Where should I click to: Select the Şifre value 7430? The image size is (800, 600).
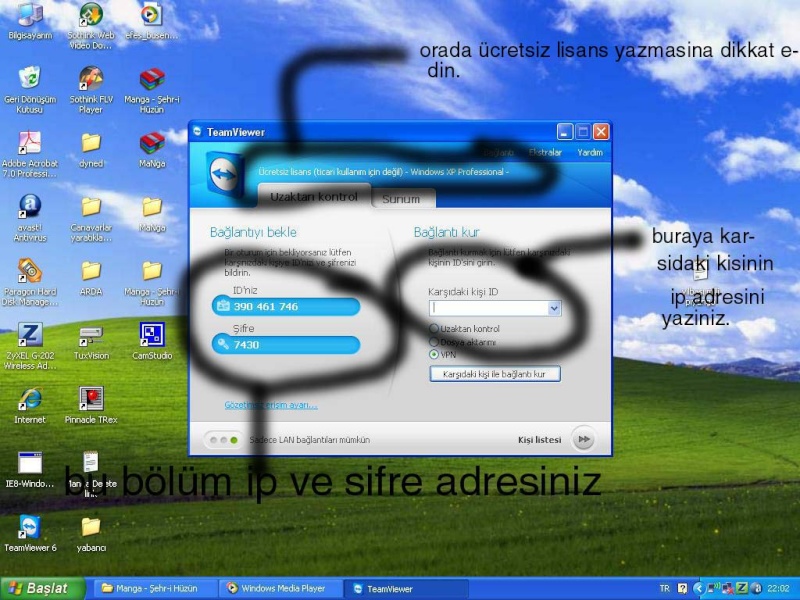coord(246,344)
